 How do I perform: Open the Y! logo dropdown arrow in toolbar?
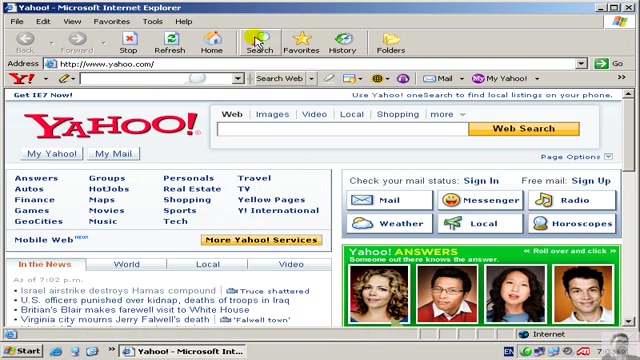point(46,78)
